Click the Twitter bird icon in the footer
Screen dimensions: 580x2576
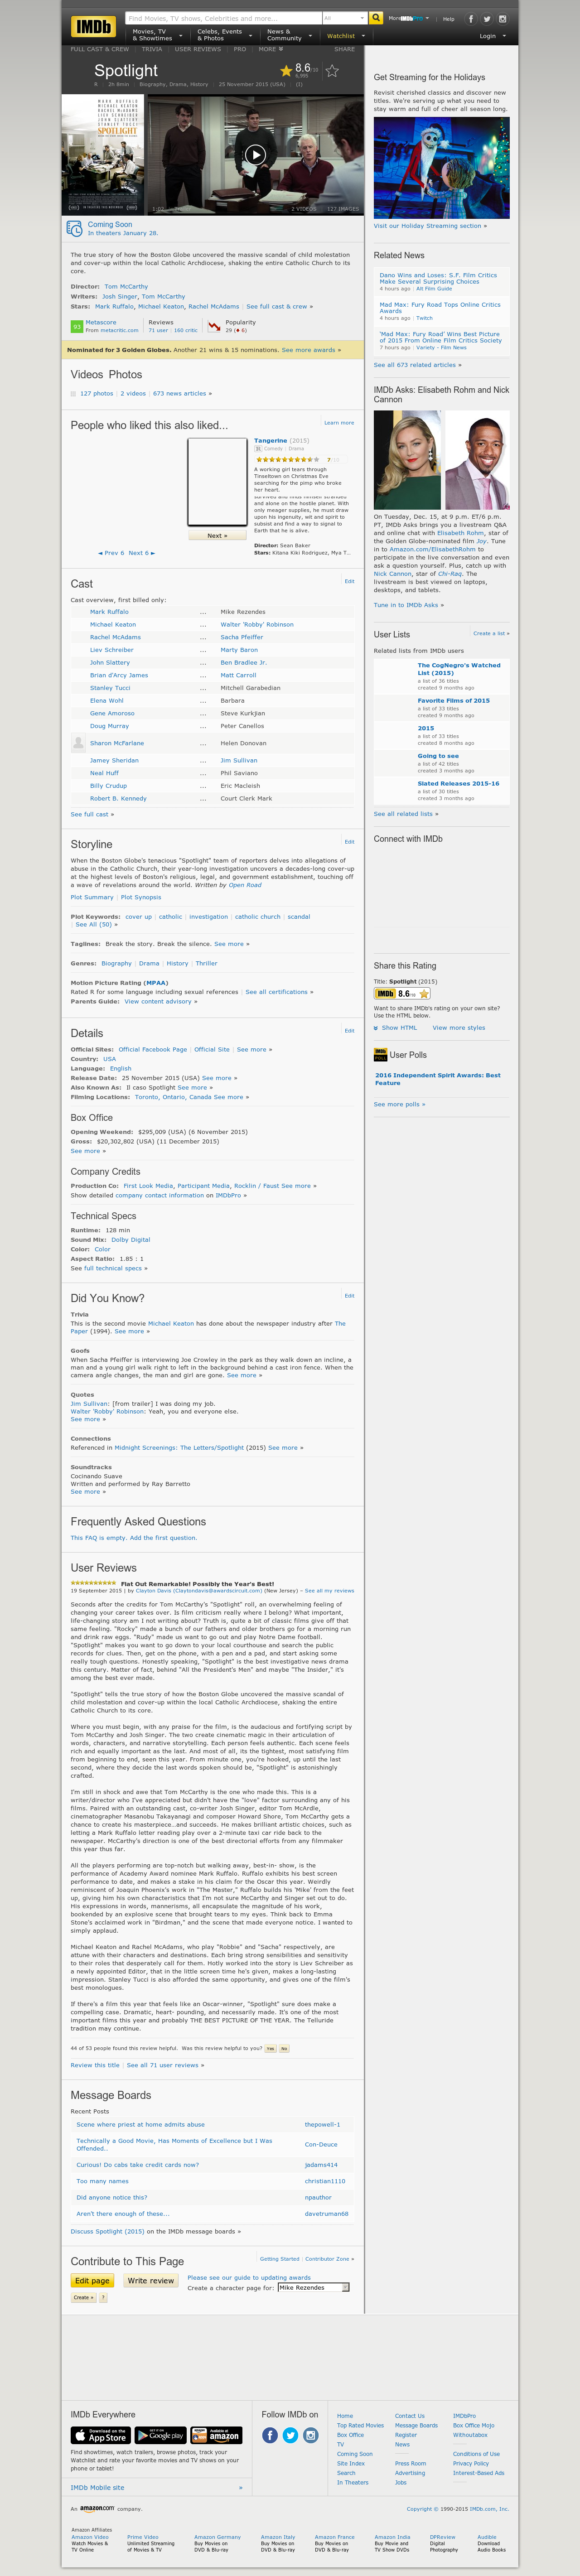click(x=290, y=2435)
